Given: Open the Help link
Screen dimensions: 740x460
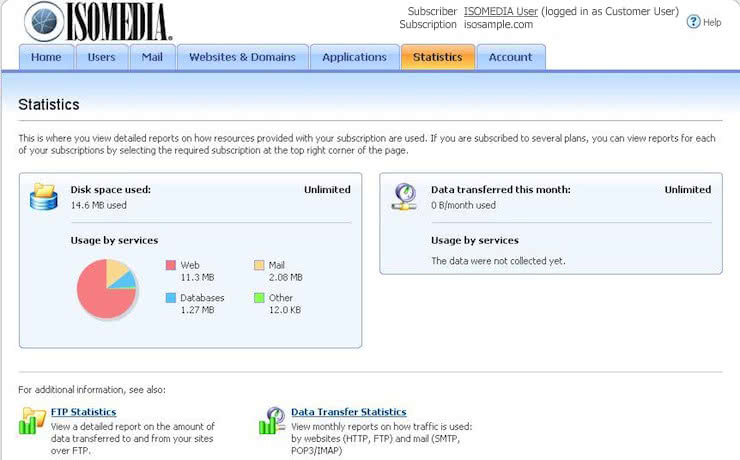Looking at the screenshot, I should click(712, 22).
